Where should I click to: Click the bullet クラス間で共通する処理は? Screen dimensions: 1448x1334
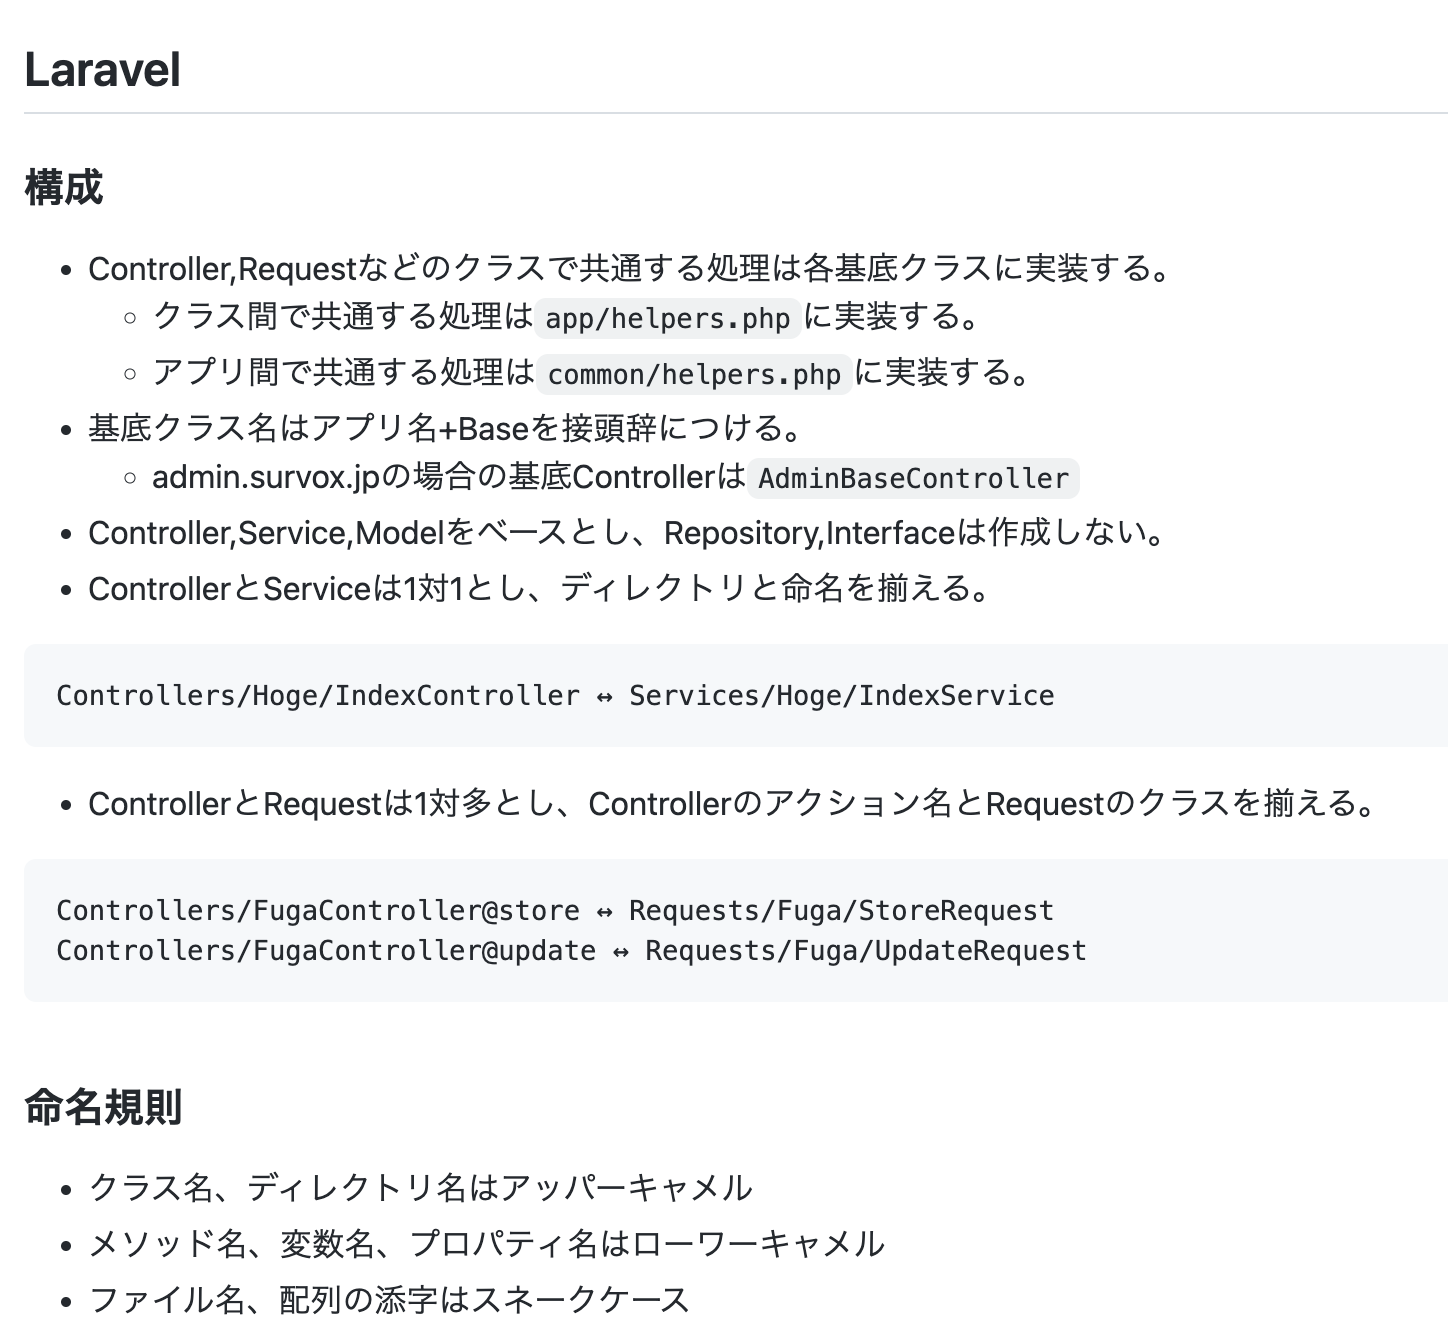point(343,317)
